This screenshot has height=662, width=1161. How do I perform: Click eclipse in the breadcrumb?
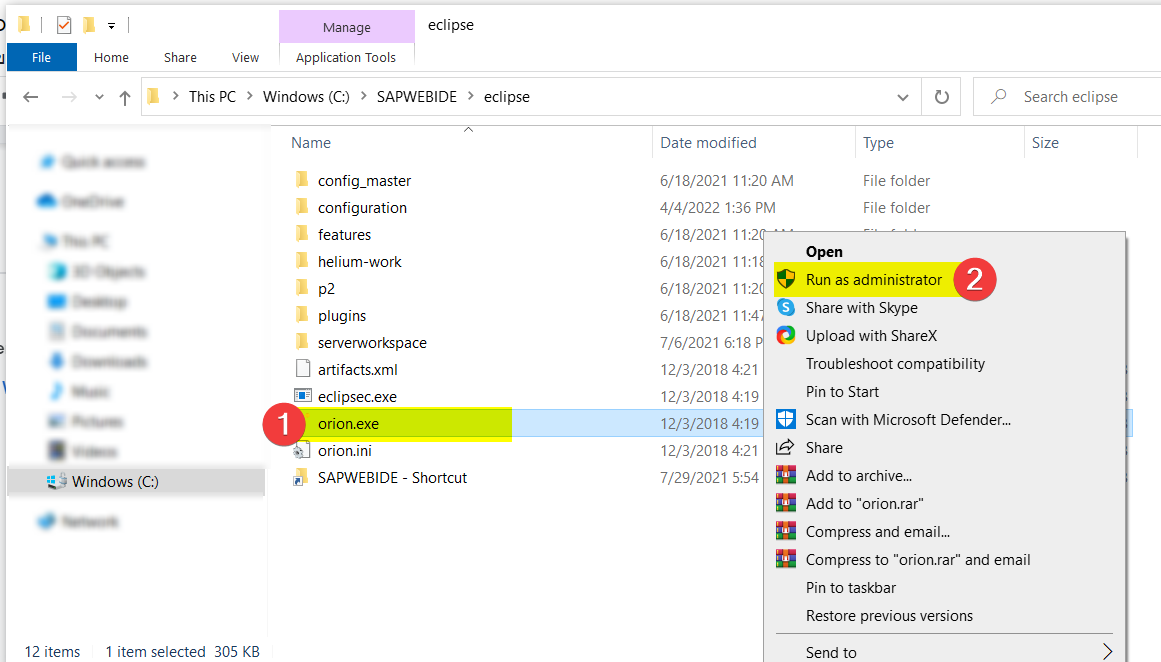pos(506,97)
